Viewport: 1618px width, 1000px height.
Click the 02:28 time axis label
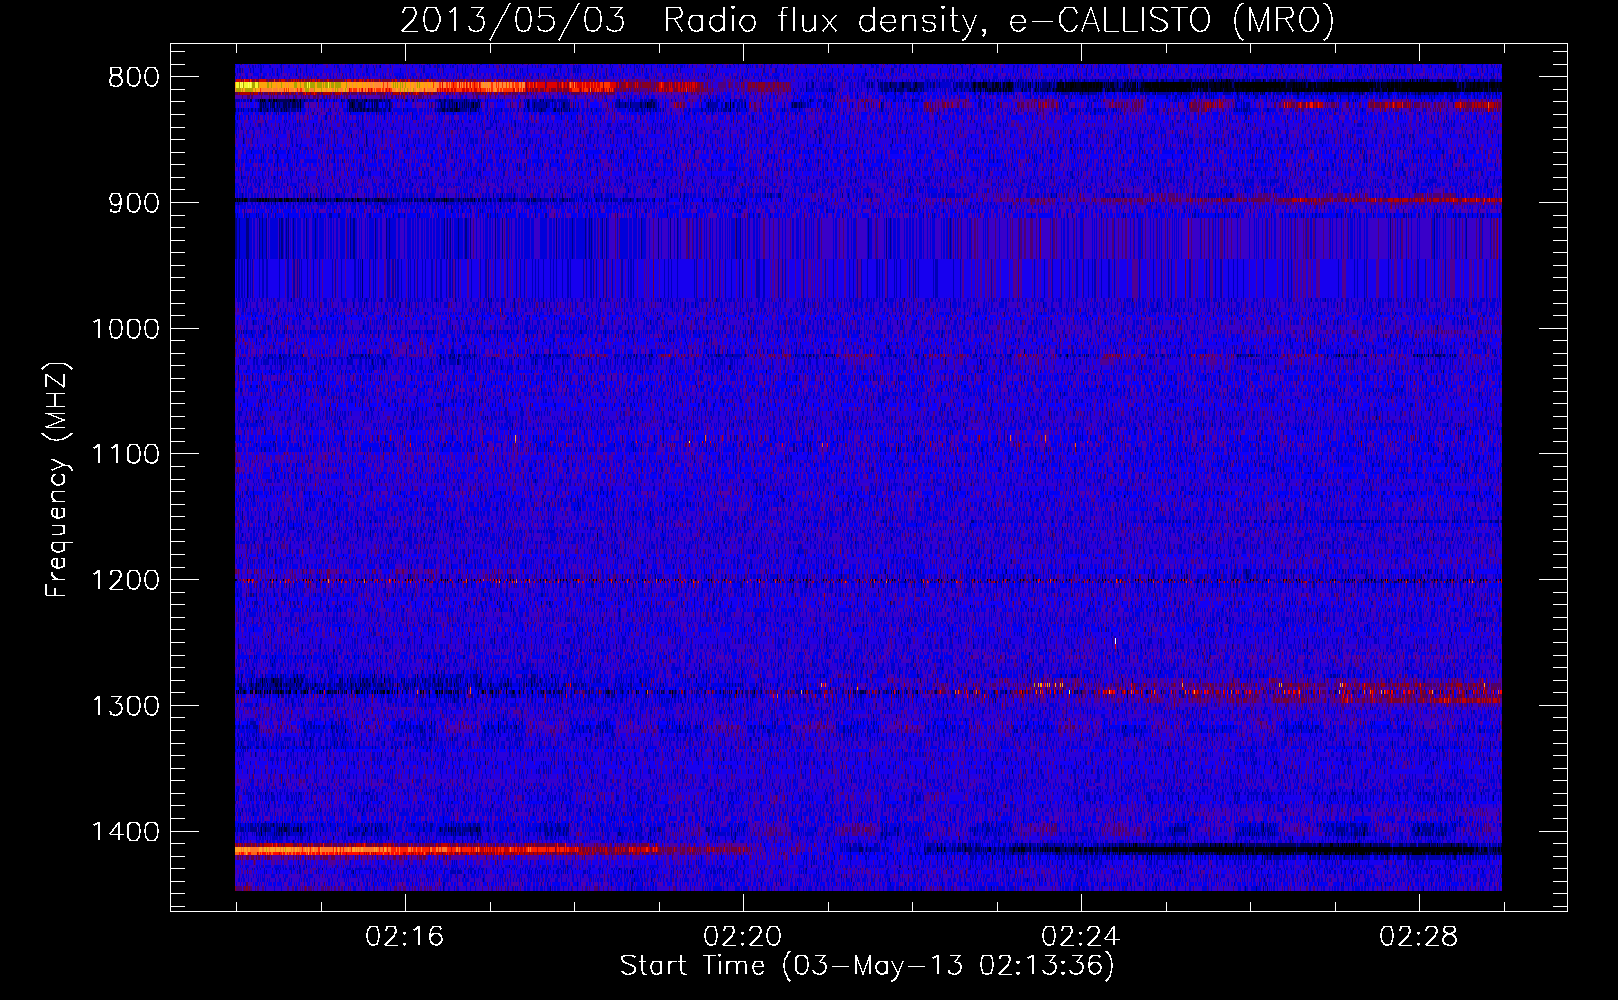coord(1419,937)
